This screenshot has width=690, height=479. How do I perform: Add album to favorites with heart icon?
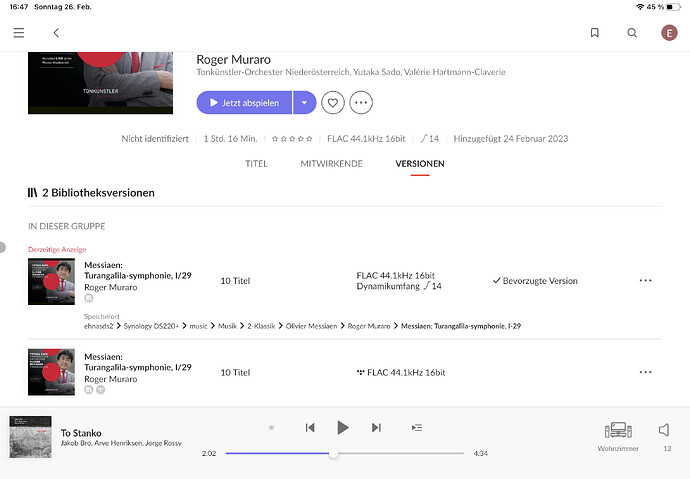click(333, 102)
